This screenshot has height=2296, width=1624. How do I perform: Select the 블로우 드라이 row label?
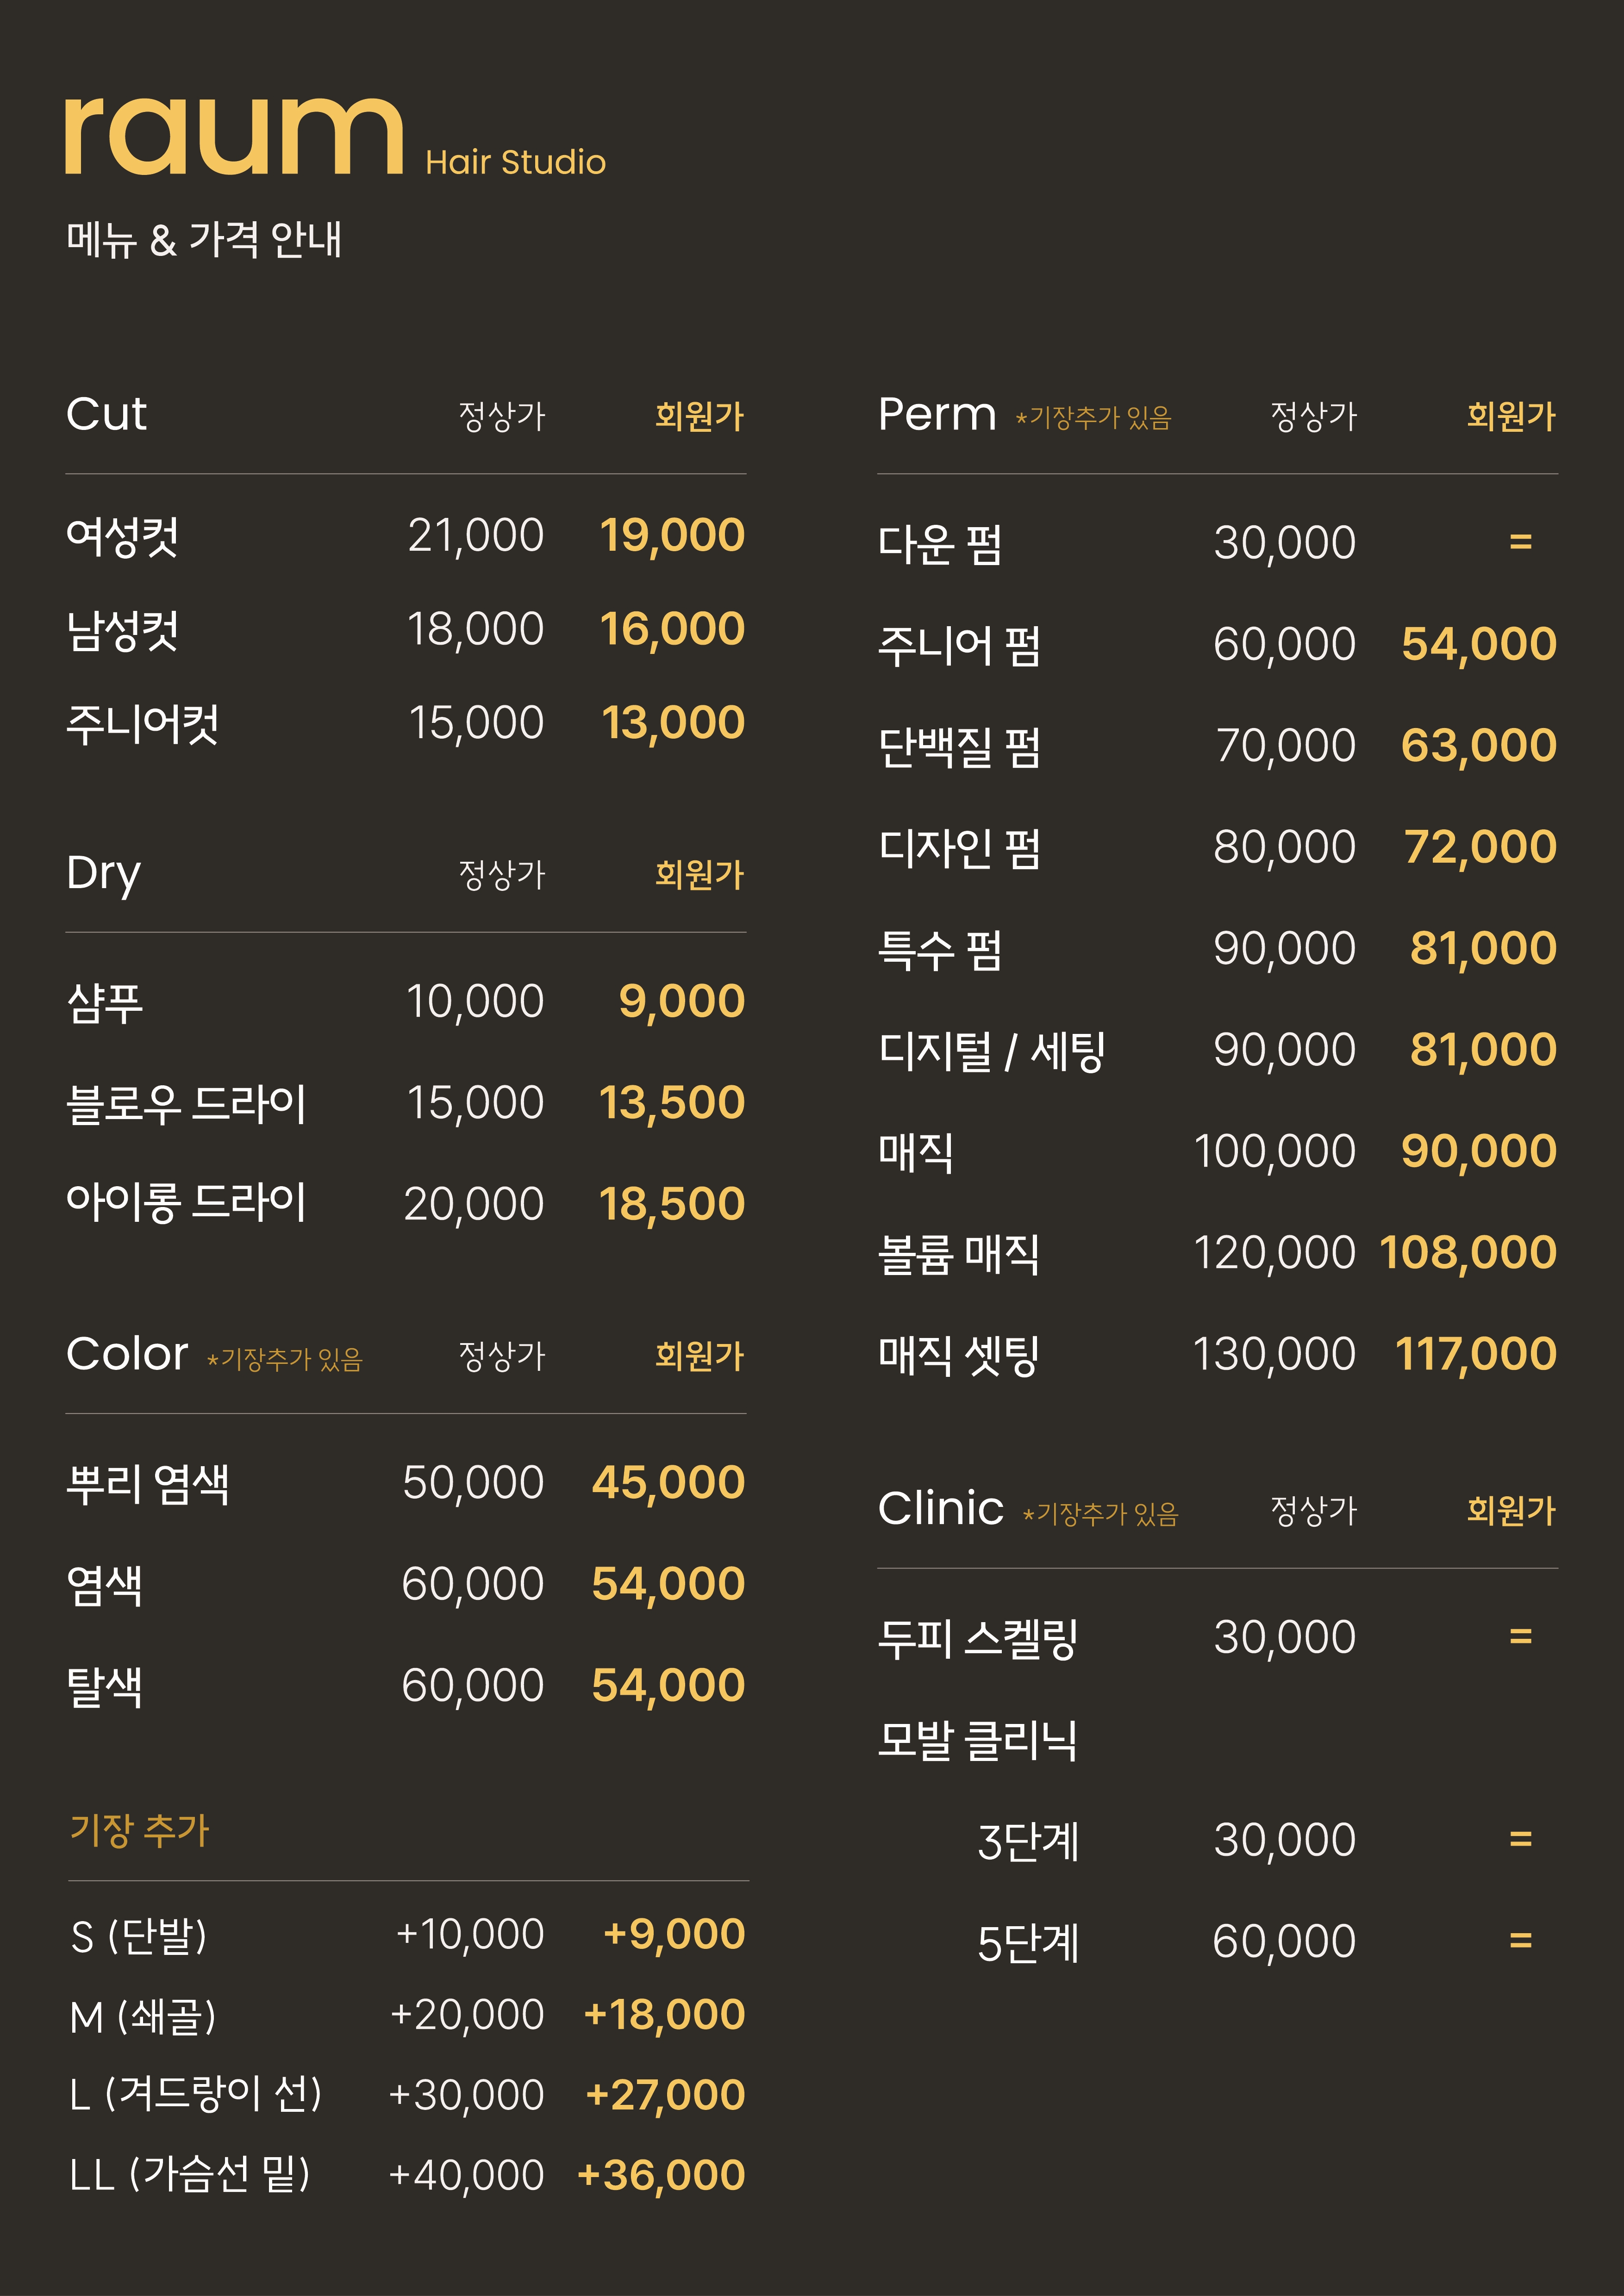tap(186, 1103)
